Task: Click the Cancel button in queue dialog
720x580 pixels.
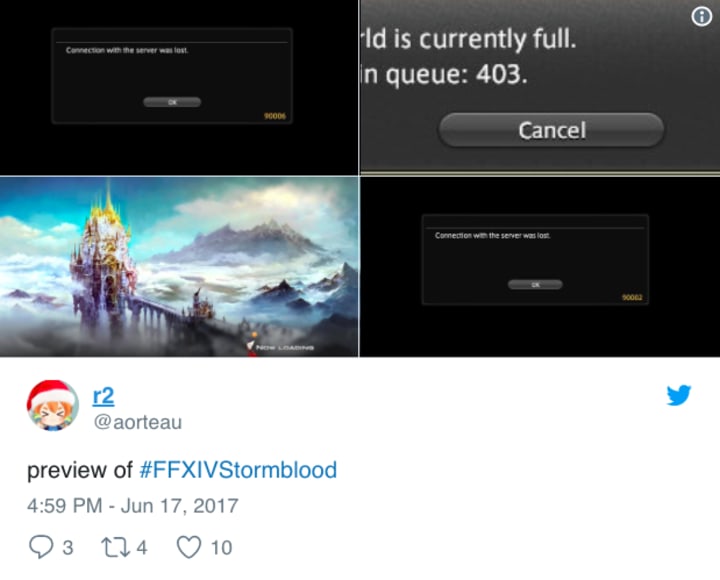Action: [551, 130]
